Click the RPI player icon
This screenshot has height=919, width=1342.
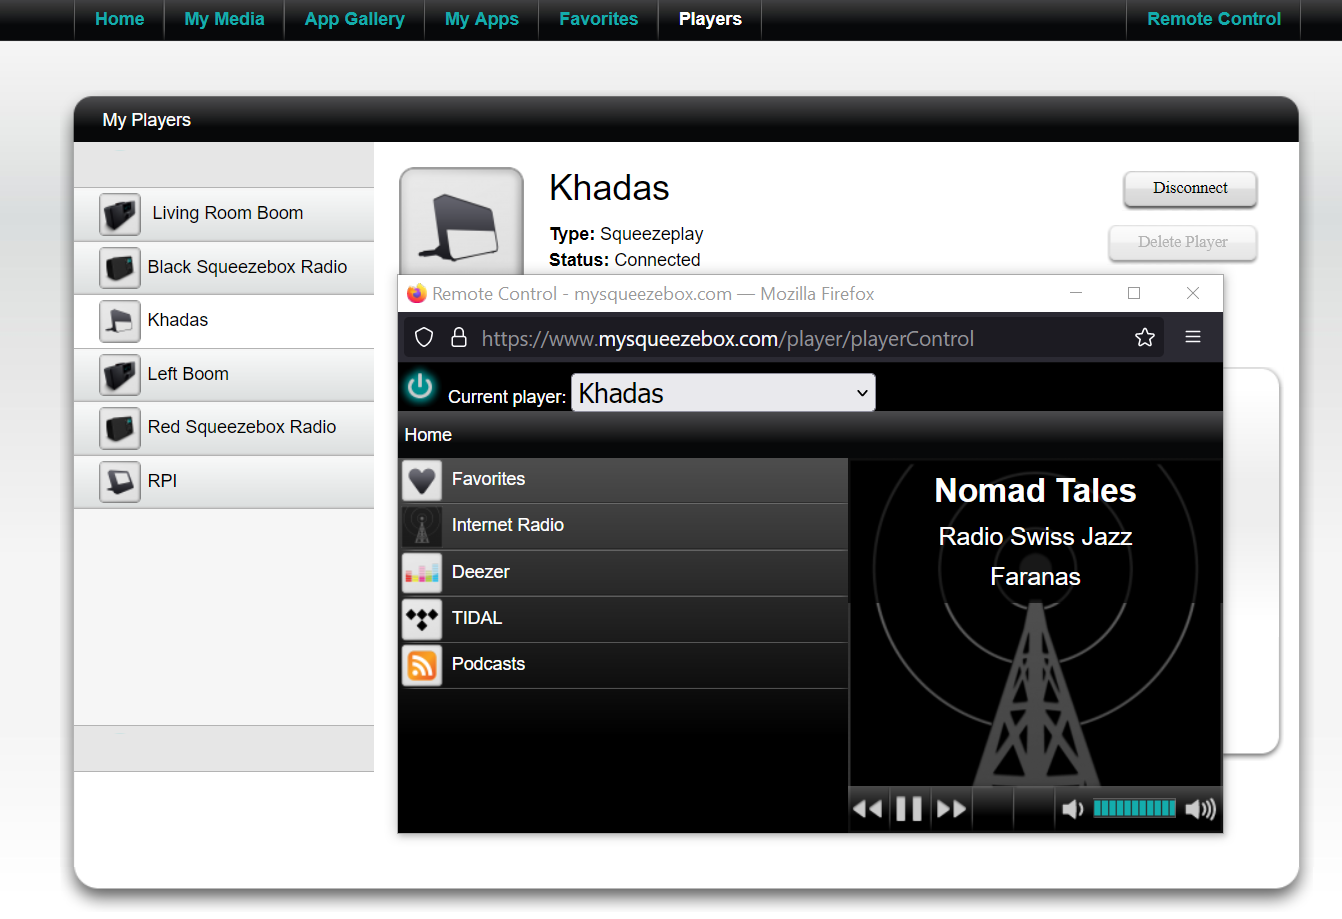click(x=120, y=482)
